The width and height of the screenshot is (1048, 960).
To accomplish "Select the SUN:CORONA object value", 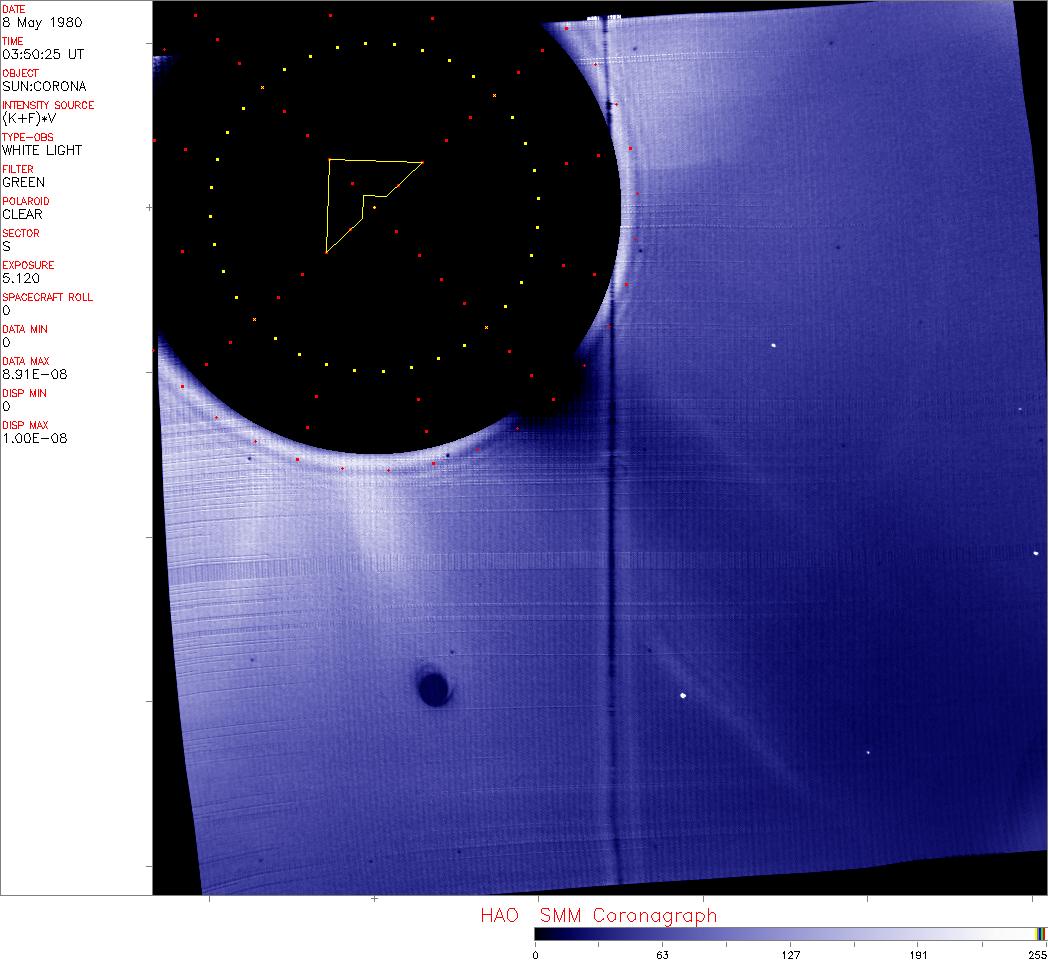I will pos(44,86).
